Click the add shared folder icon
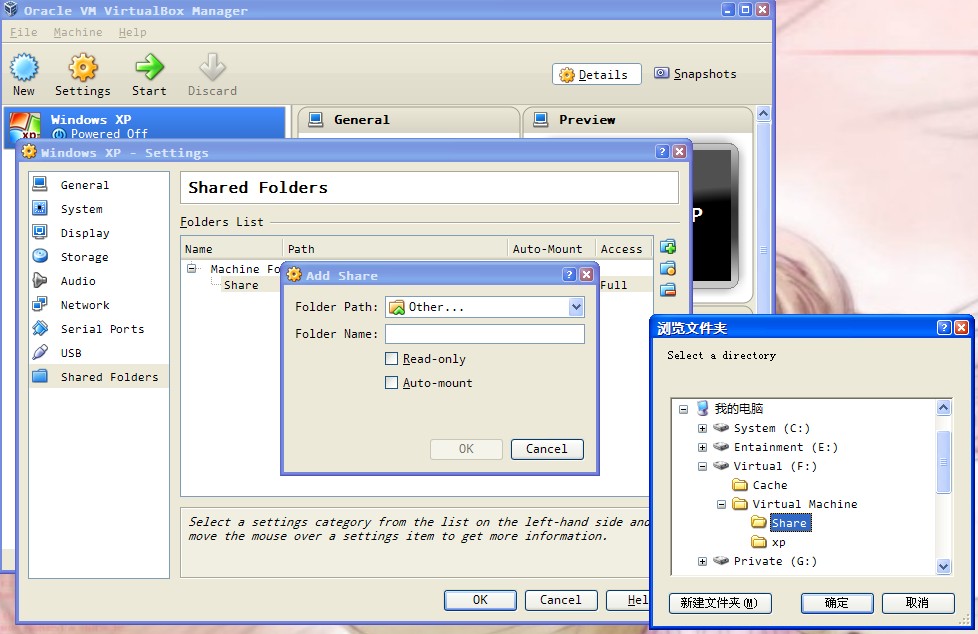This screenshot has width=978, height=634. coord(668,246)
